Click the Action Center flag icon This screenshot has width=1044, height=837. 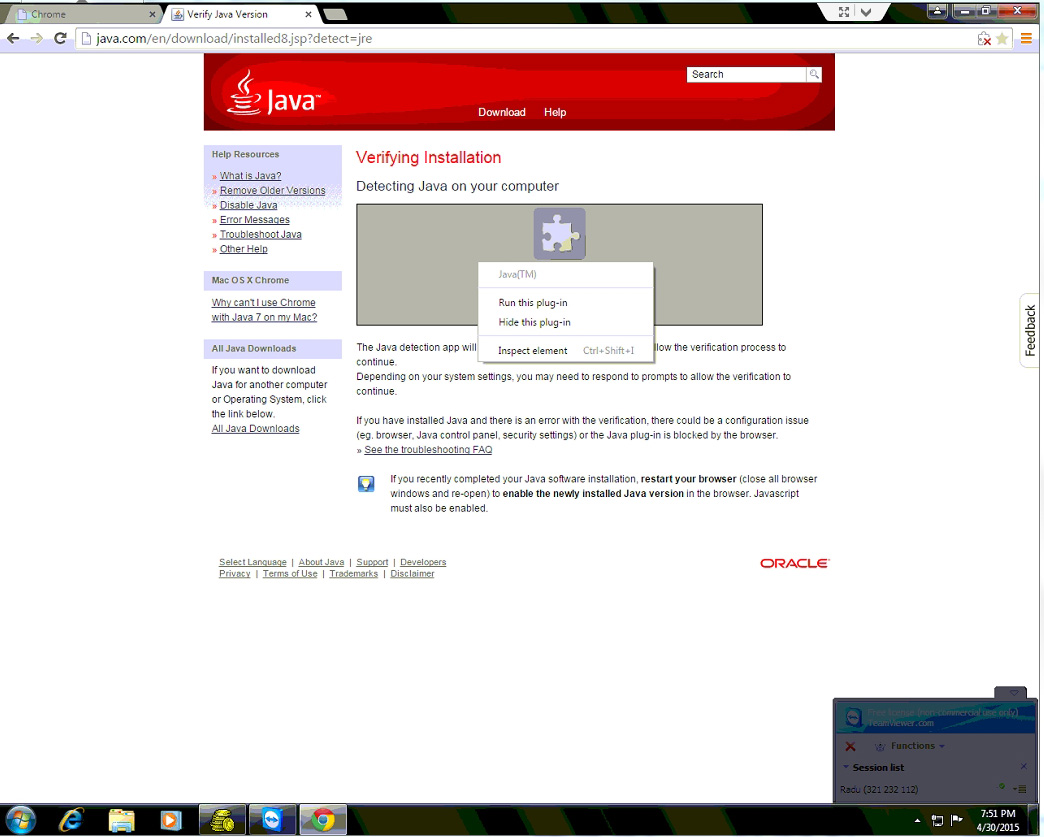coord(957,820)
